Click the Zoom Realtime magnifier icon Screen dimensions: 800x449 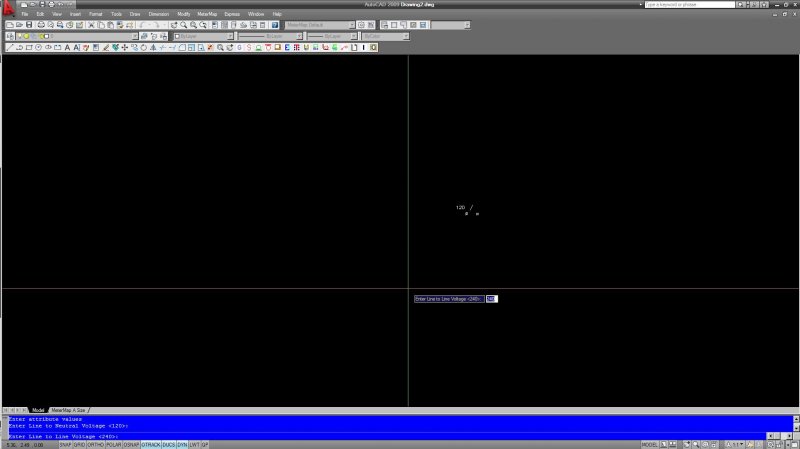[x=184, y=25]
